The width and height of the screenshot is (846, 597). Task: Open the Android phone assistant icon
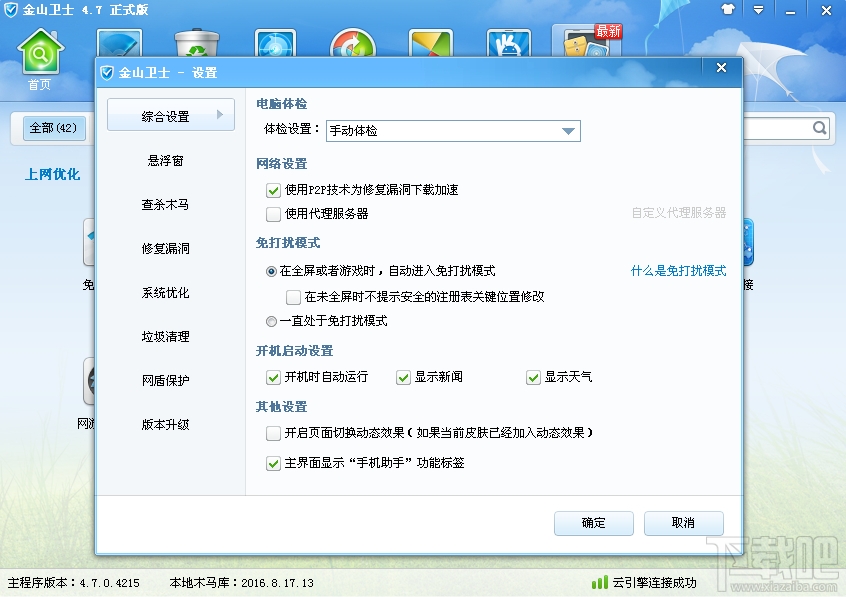pyautogui.click(x=509, y=43)
